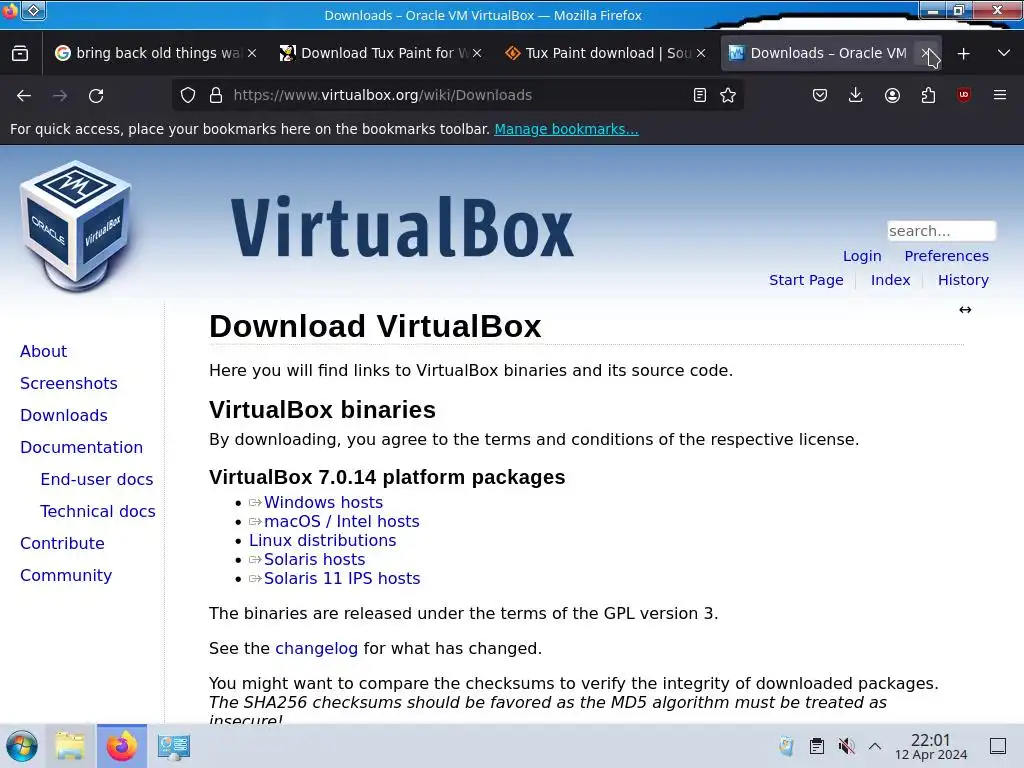1024x768 pixels.
Task: Switch to Download Tux Paint for Windows tab
Action: click(x=381, y=54)
